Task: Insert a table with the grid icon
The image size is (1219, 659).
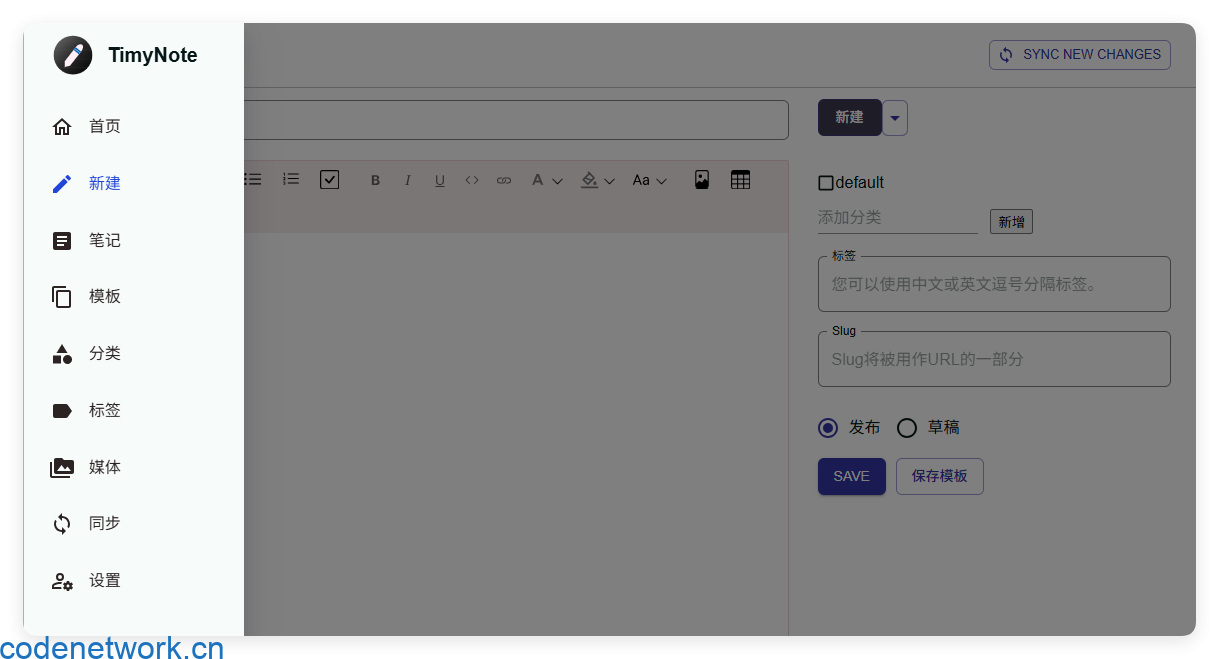Action: point(740,180)
